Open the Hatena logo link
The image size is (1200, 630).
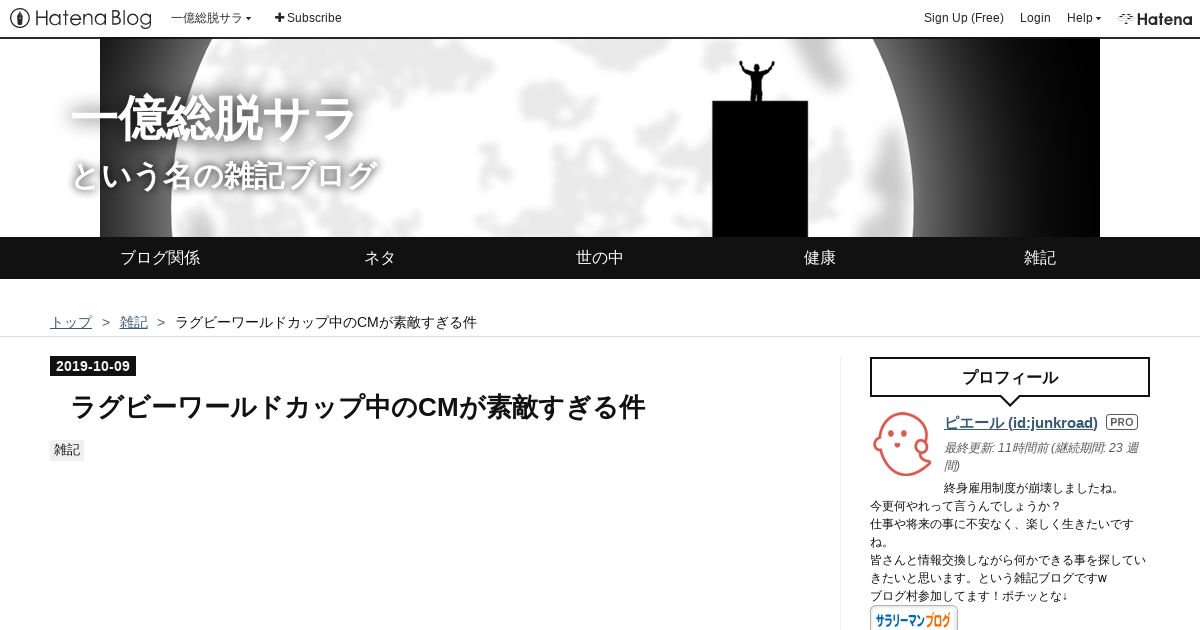1155,18
